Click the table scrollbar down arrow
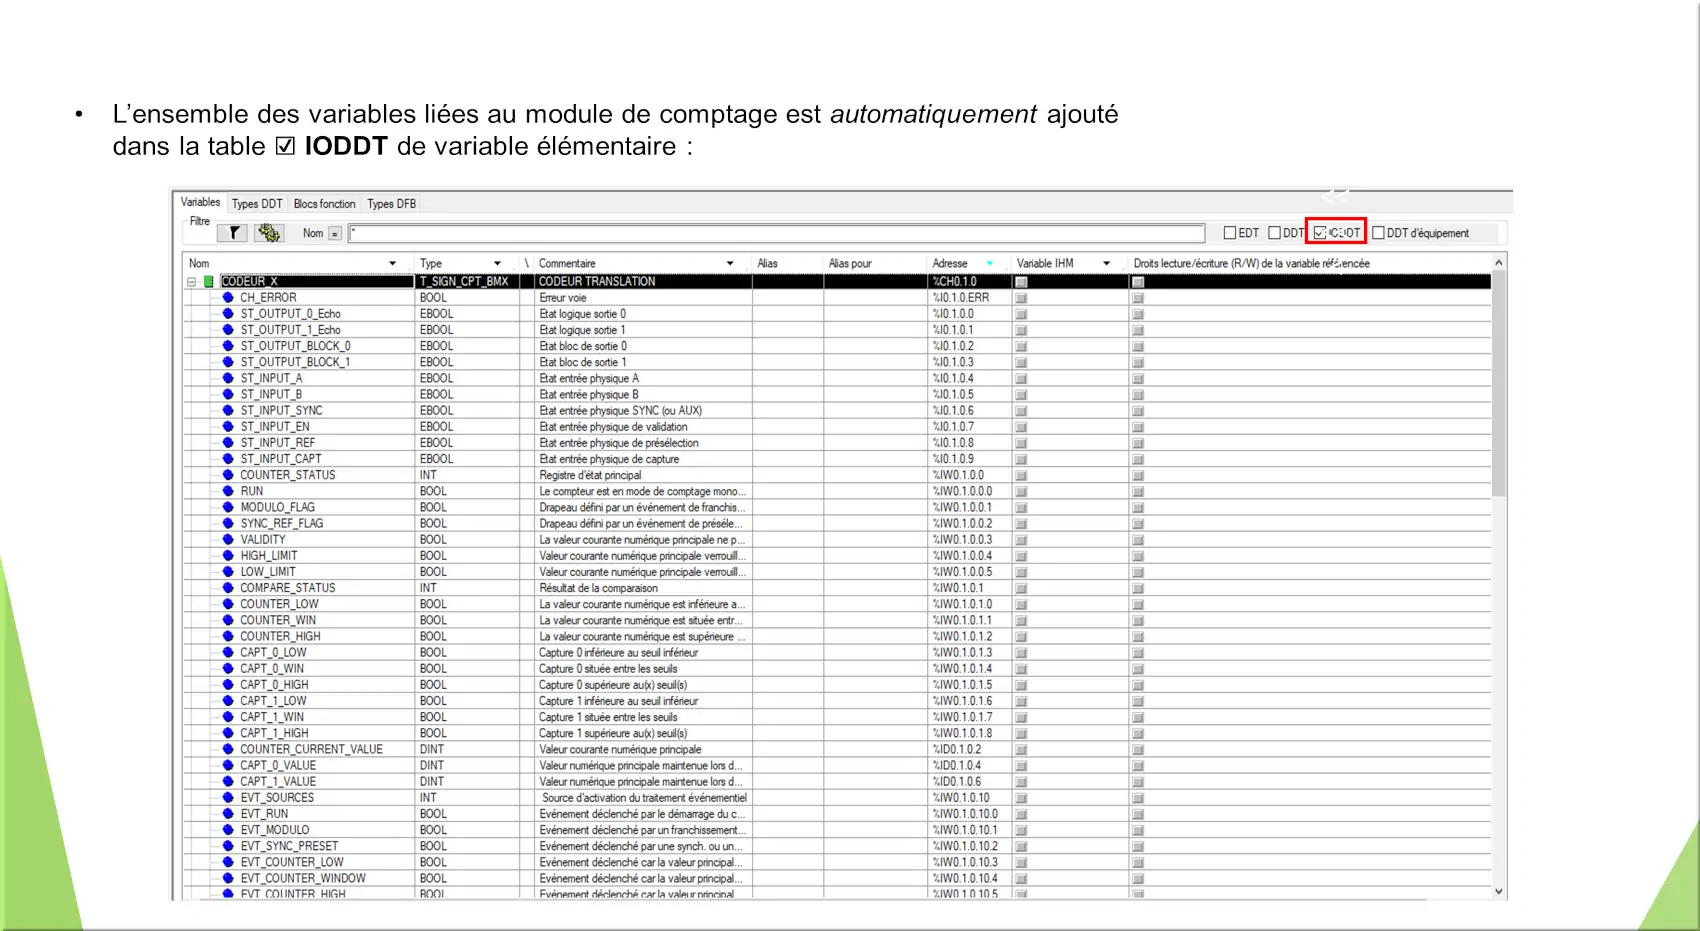 click(1498, 891)
